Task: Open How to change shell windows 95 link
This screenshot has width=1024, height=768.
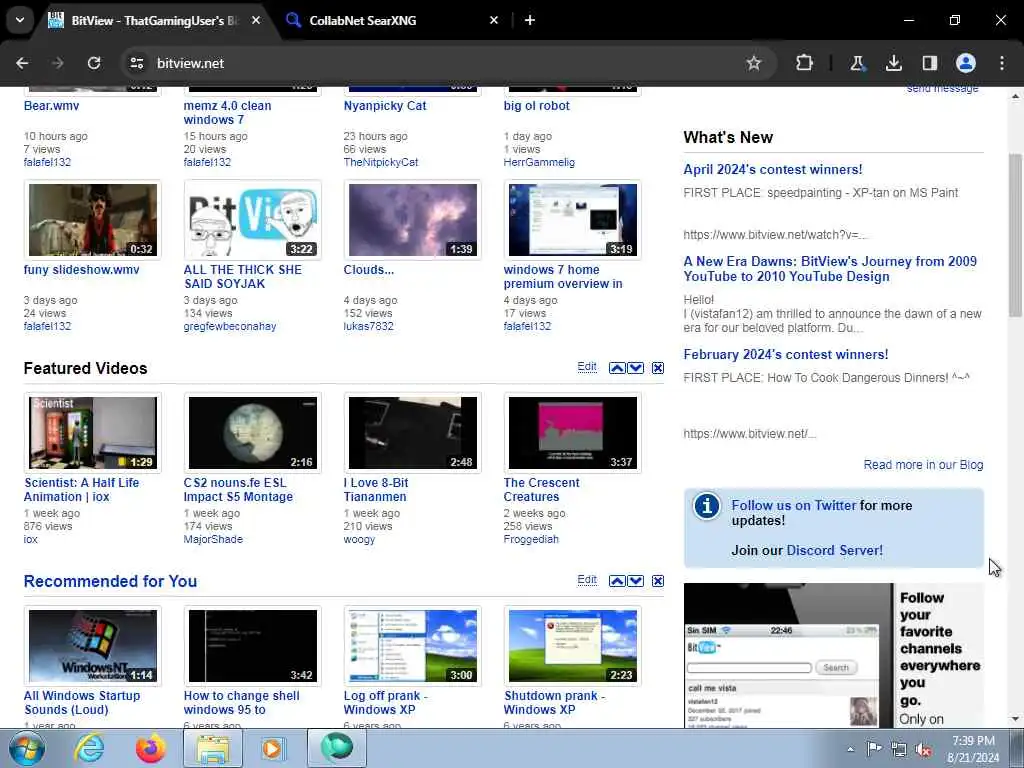Action: (242, 703)
